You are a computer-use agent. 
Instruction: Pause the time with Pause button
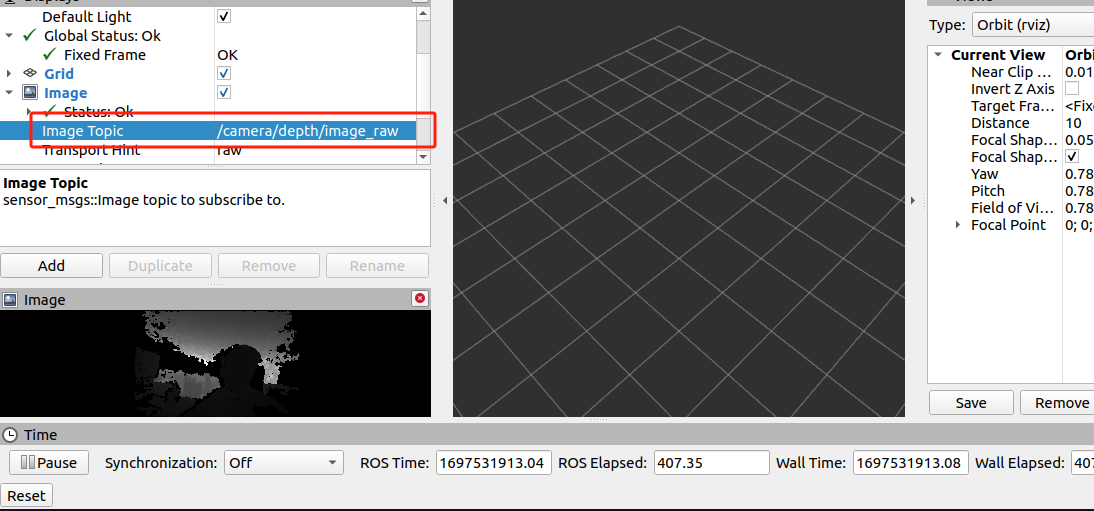click(49, 462)
